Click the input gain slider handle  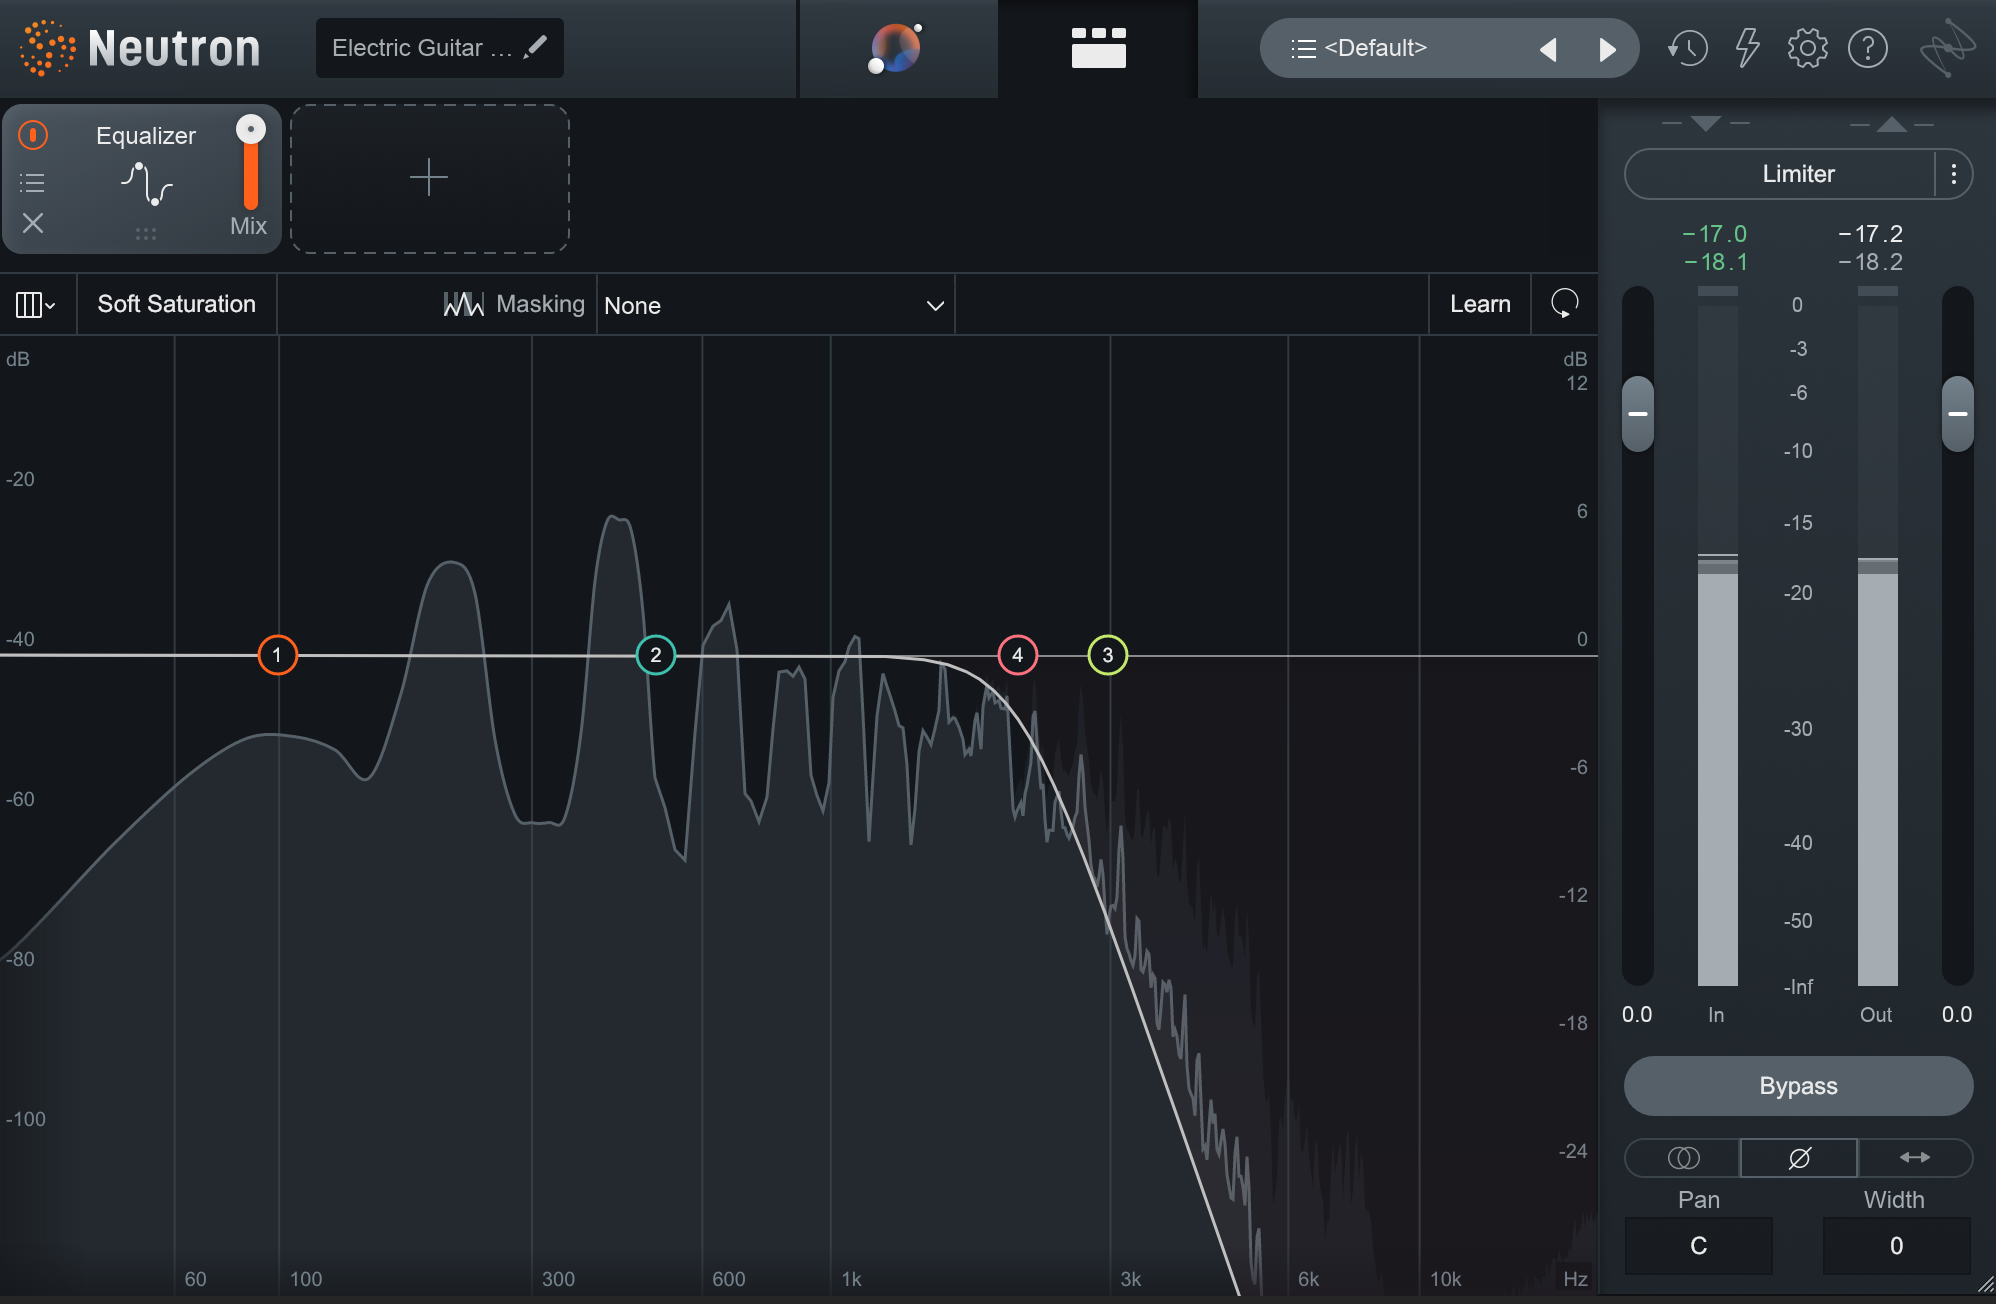tap(1637, 413)
